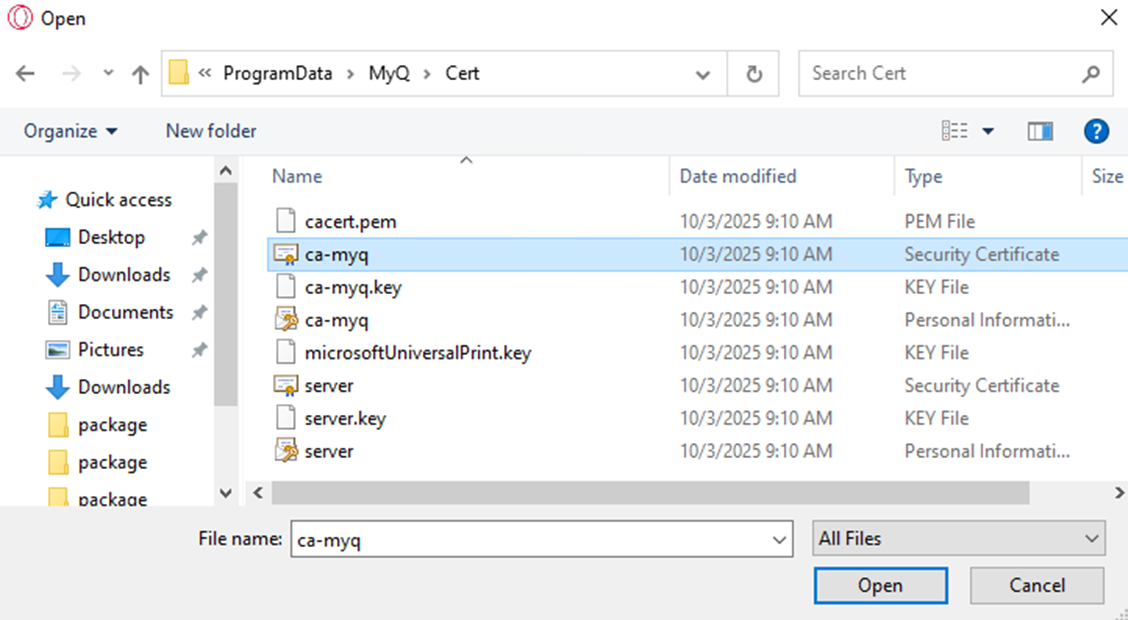Select the cacert.pem file
The image size is (1128, 620).
point(350,222)
